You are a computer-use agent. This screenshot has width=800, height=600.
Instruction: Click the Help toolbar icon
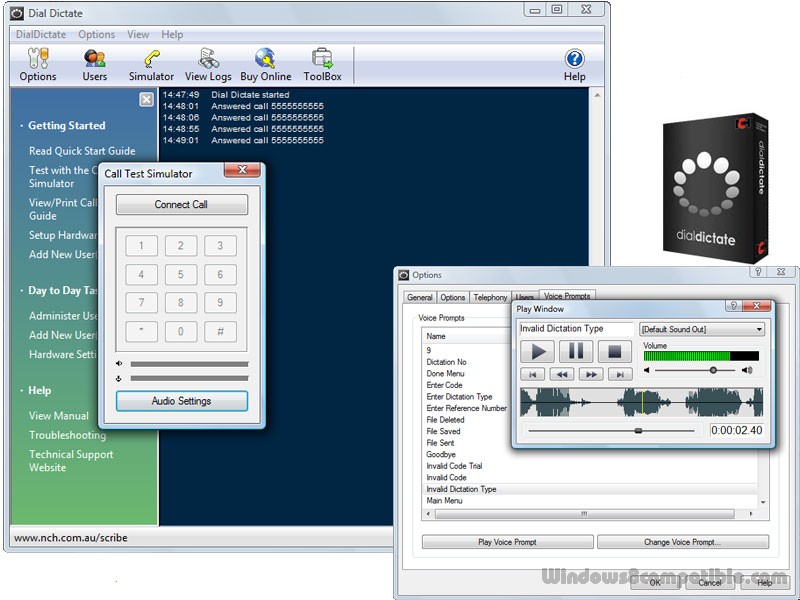pos(574,65)
